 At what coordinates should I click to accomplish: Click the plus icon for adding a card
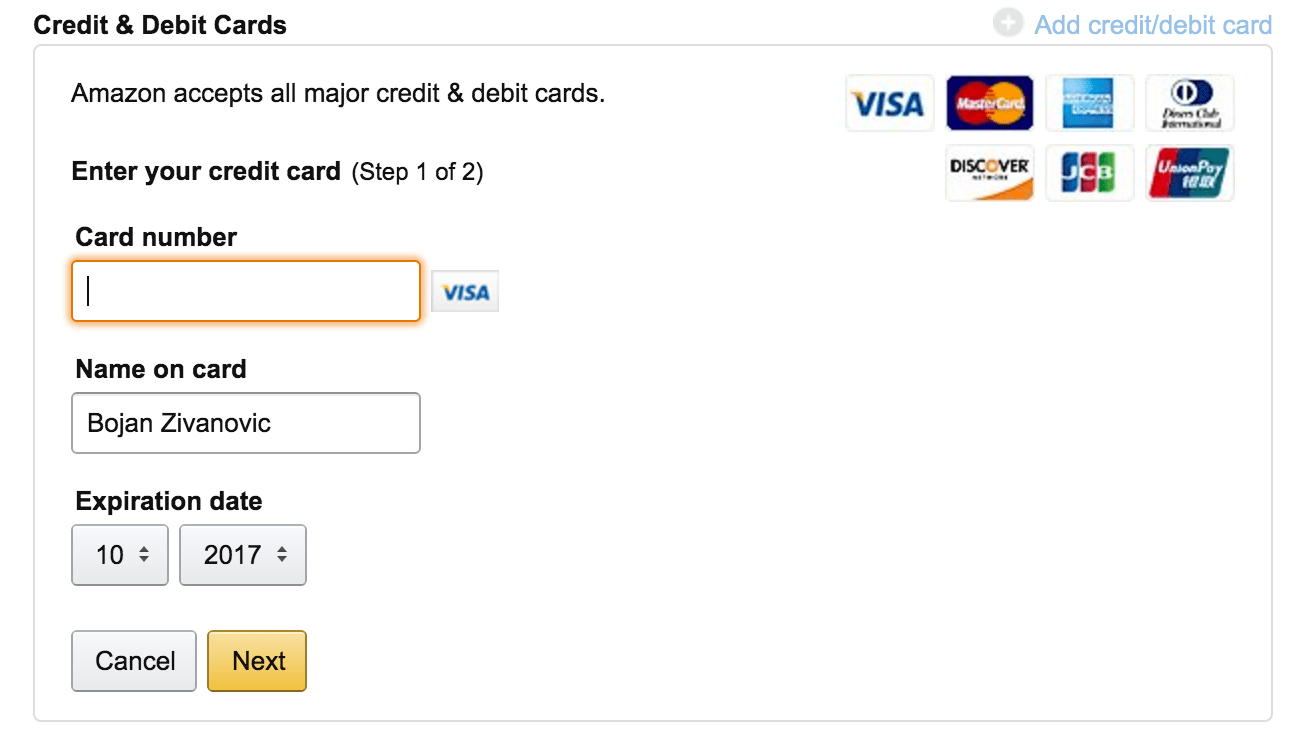coord(1008,22)
